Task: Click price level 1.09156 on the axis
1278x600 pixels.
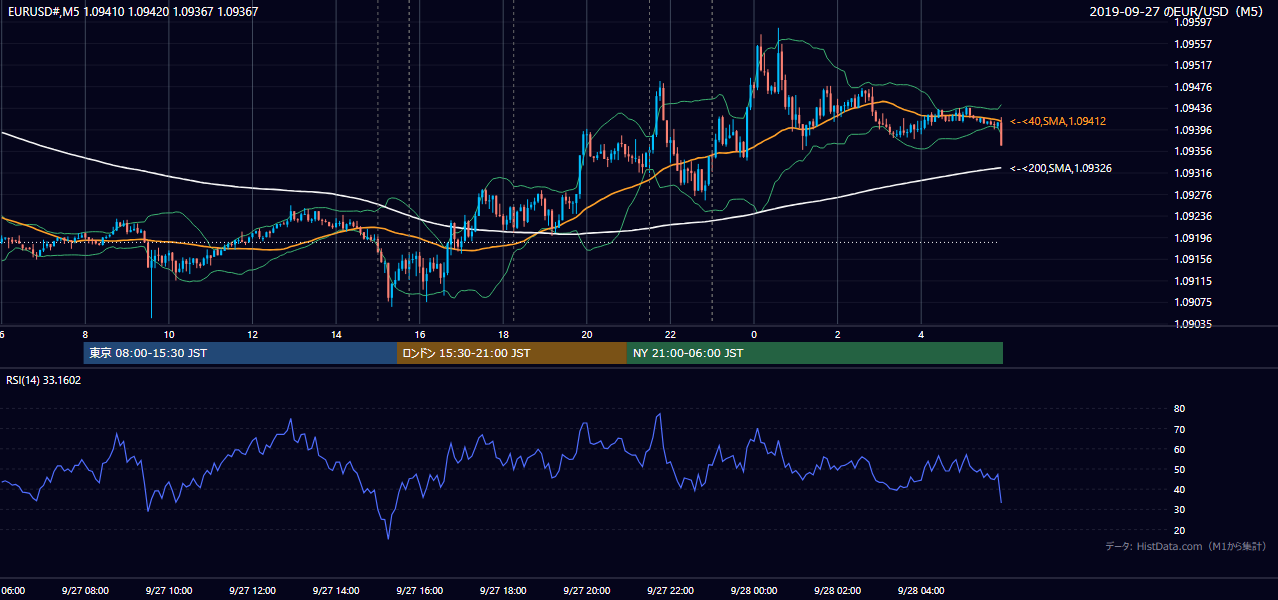Action: coord(1193,259)
